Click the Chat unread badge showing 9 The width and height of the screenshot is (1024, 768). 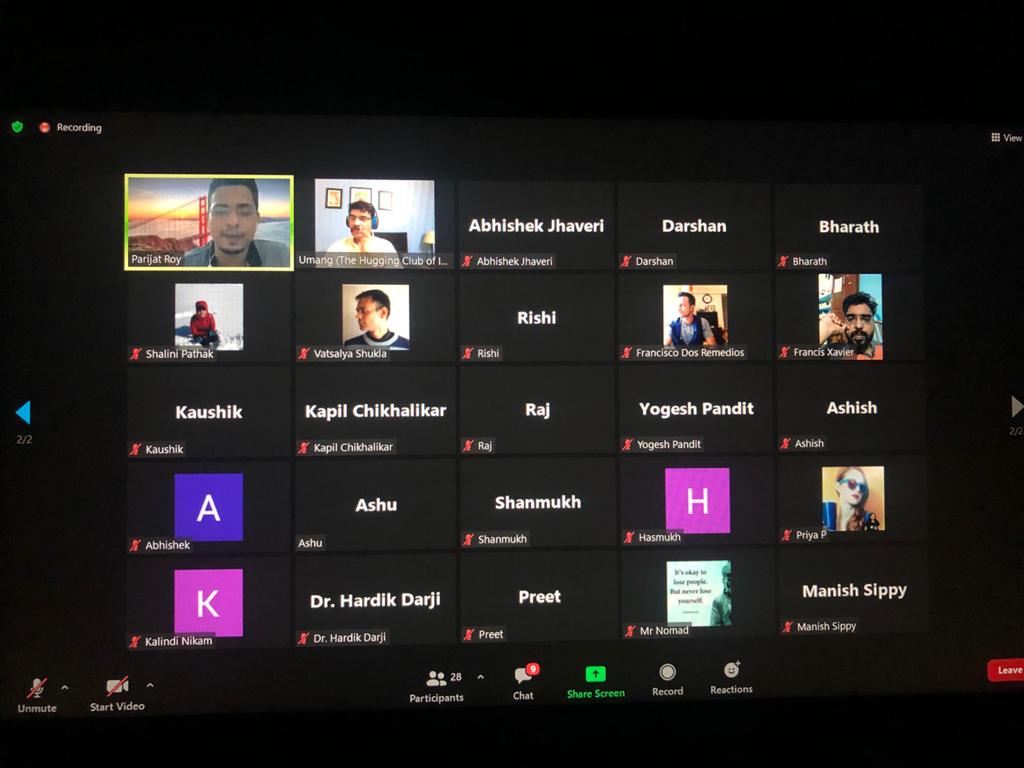533,669
